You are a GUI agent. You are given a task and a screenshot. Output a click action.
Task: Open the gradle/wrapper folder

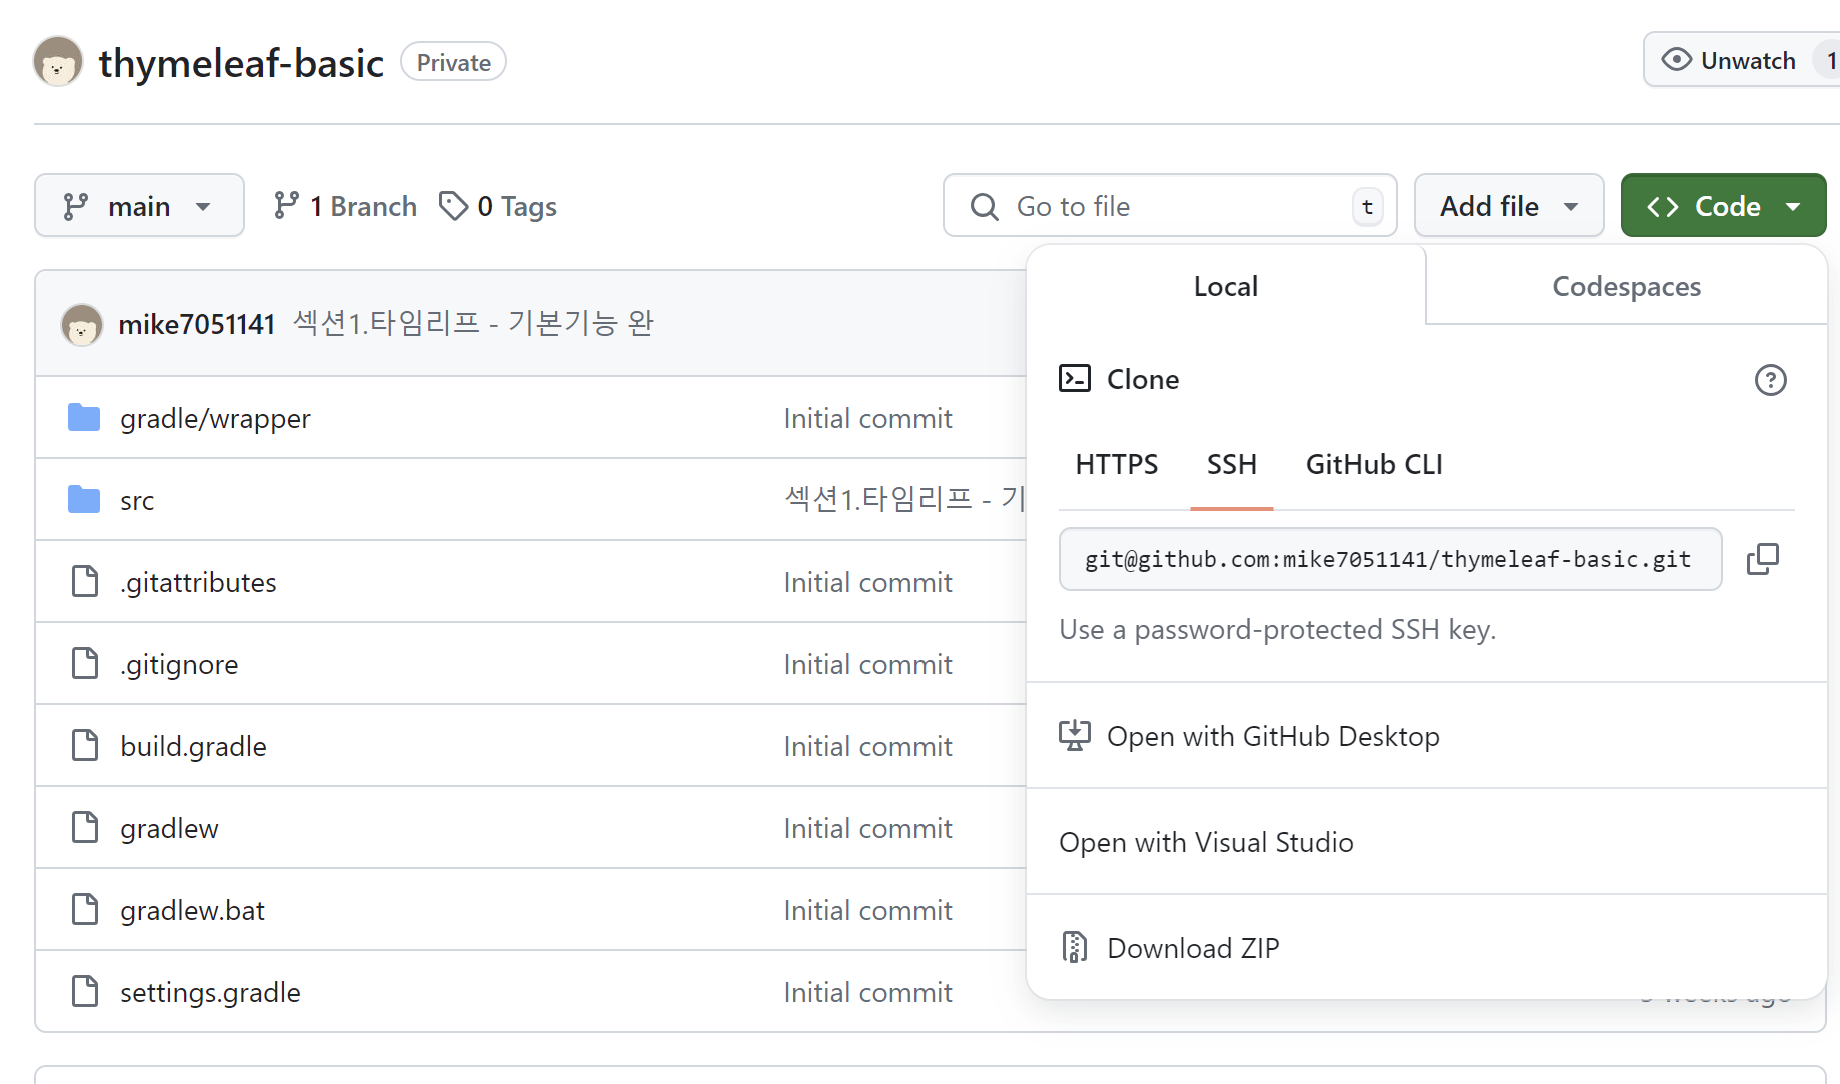tap(215, 418)
